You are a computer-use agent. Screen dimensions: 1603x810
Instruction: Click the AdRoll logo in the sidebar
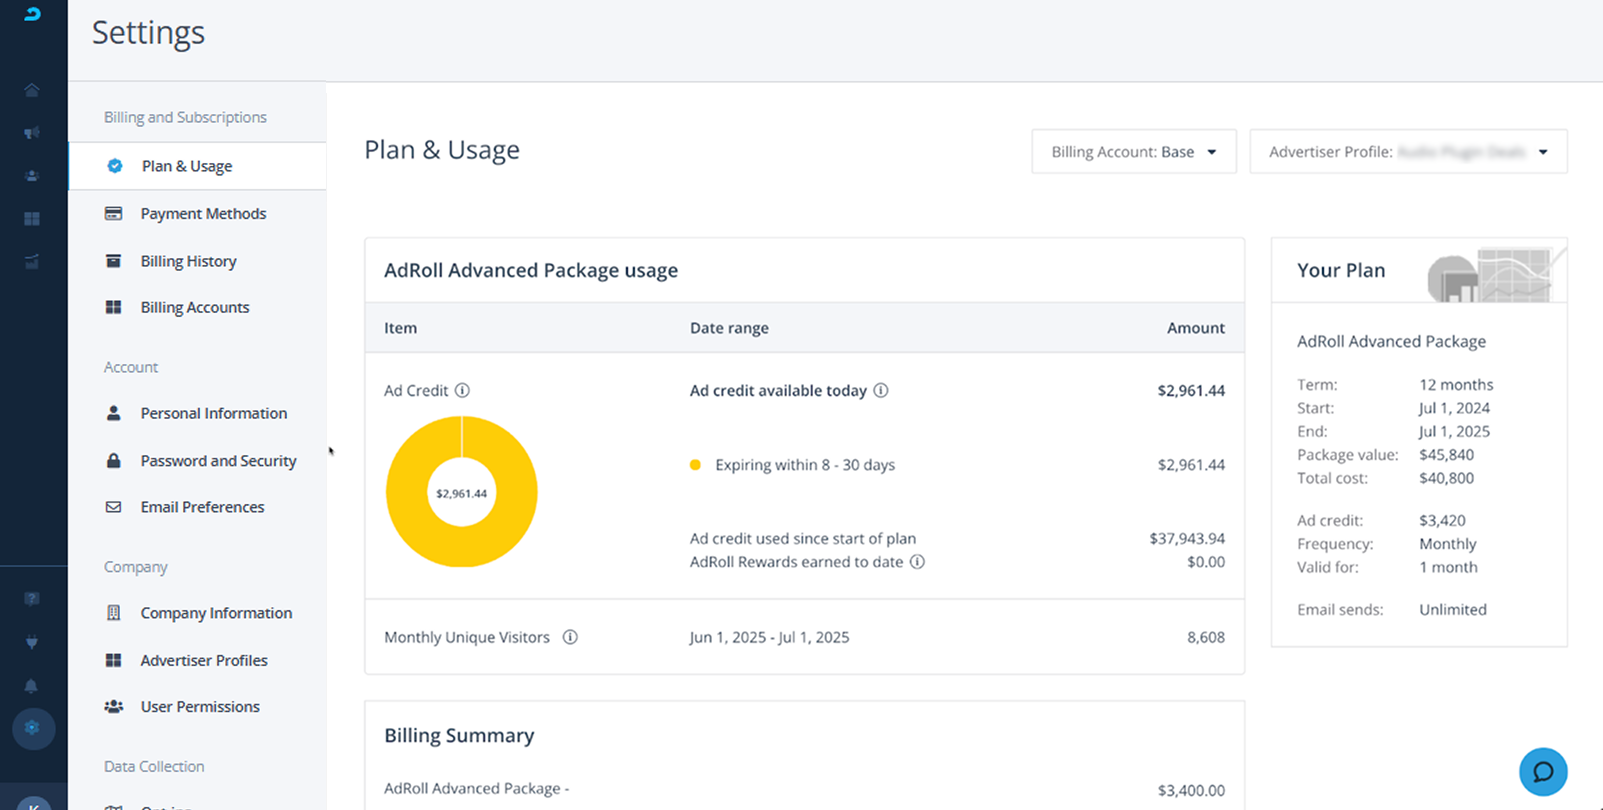(x=32, y=14)
